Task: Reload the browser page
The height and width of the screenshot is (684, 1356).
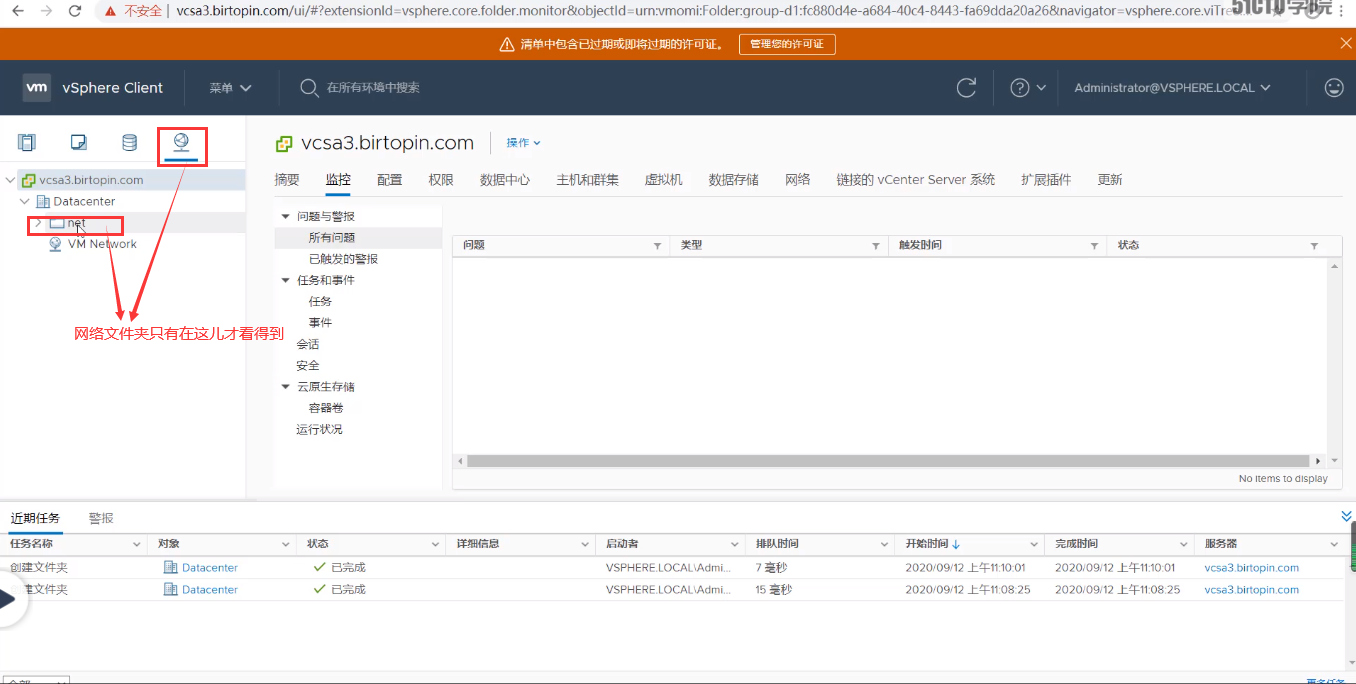Action: pos(75,11)
